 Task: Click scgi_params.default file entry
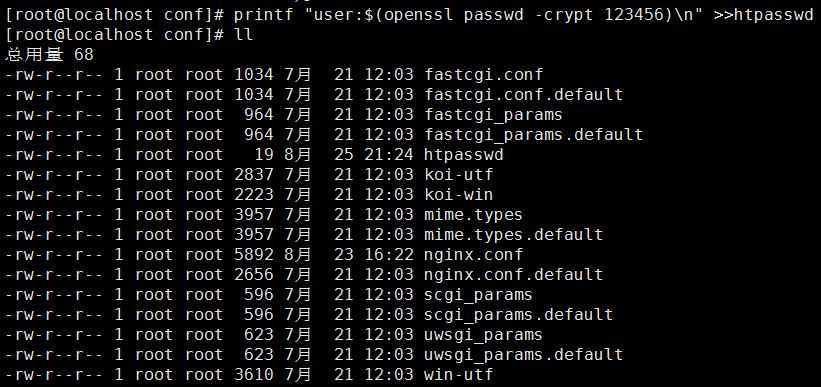[x=519, y=315]
